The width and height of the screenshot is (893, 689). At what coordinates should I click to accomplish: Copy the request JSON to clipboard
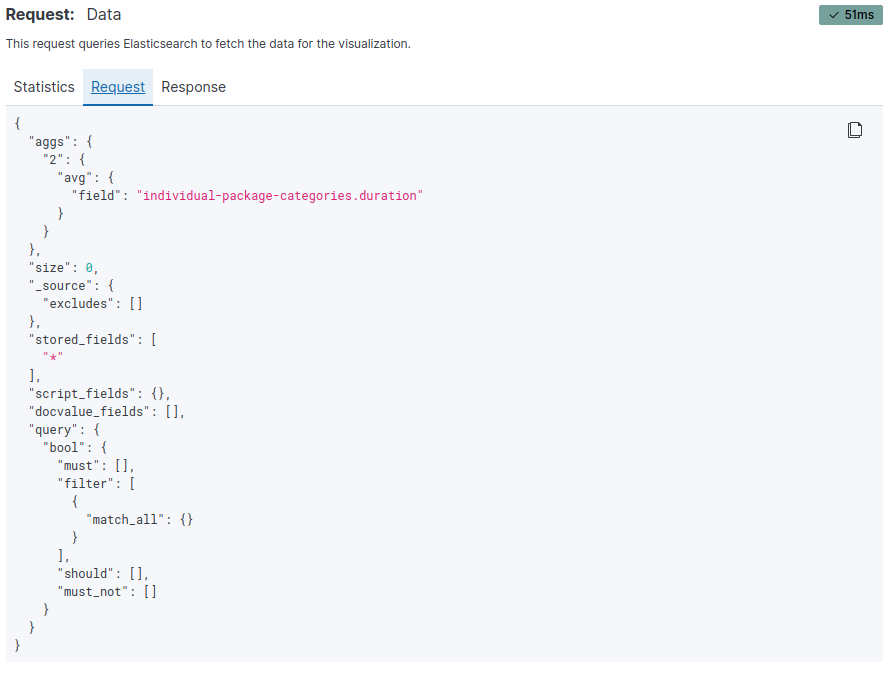[x=855, y=130]
